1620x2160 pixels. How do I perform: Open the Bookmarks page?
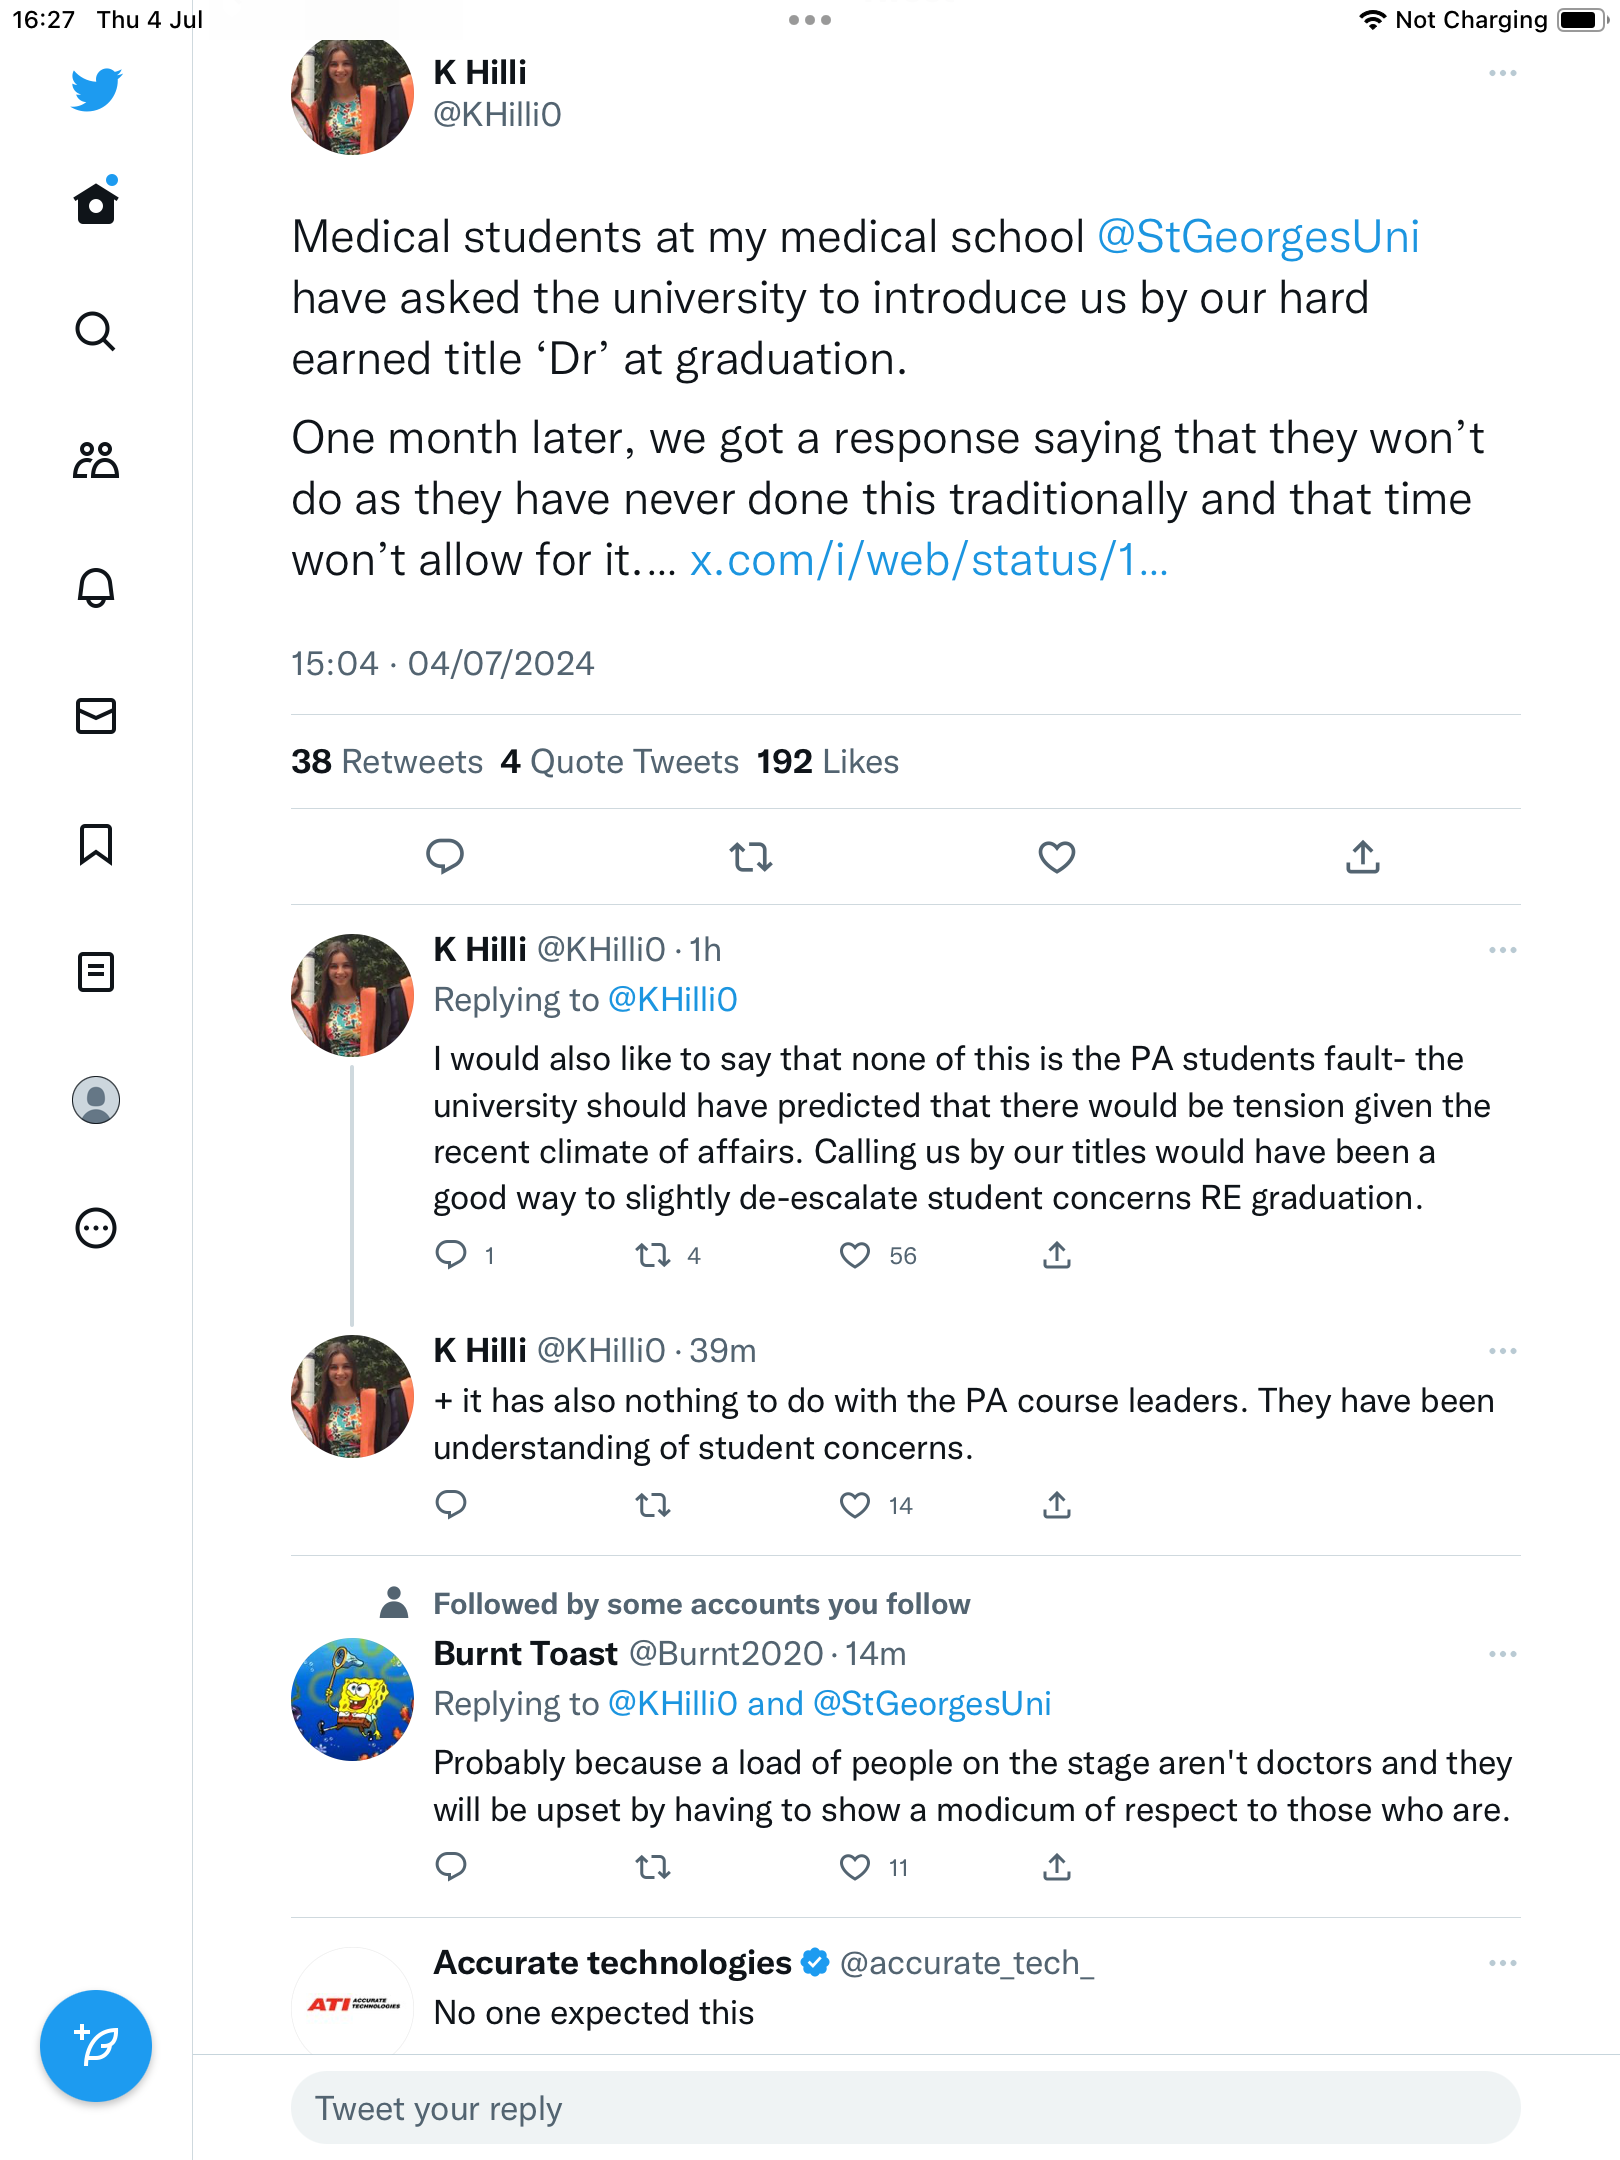(x=96, y=844)
